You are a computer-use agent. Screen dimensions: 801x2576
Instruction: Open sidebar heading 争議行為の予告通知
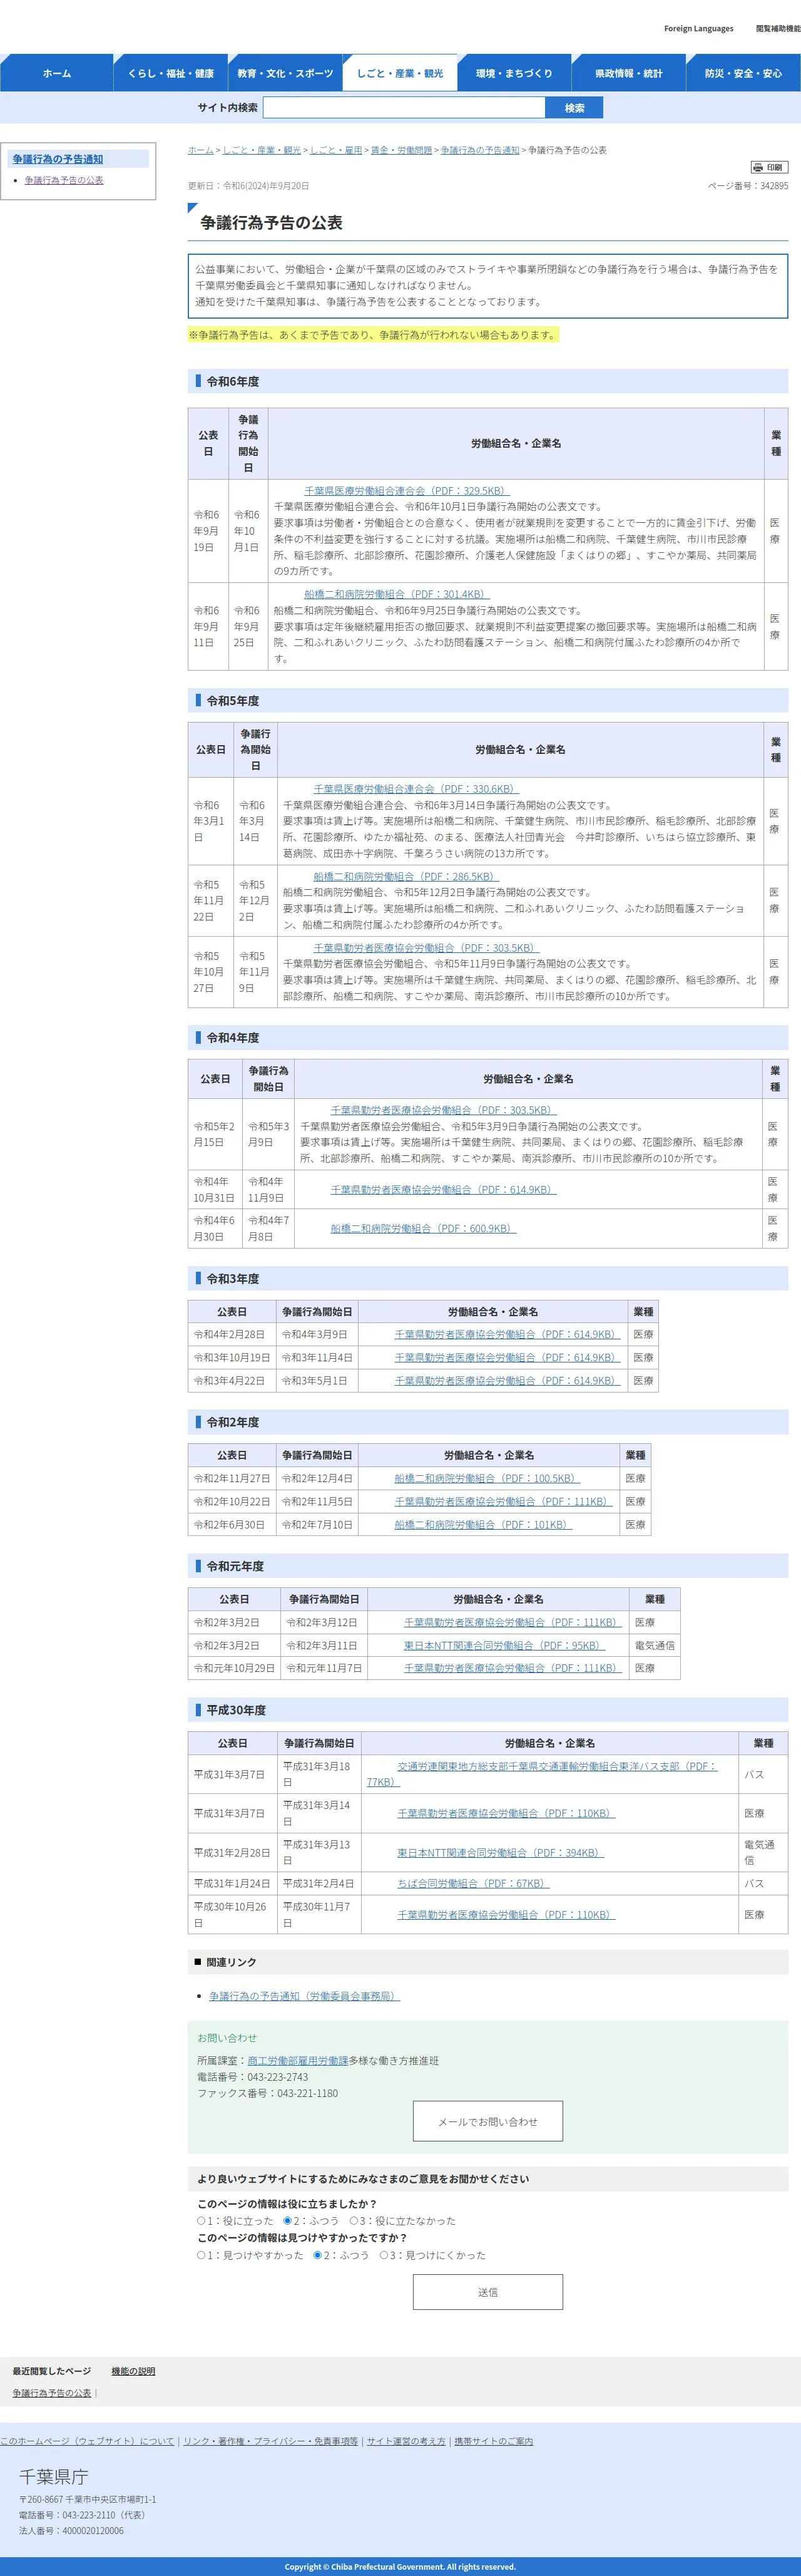click(58, 159)
